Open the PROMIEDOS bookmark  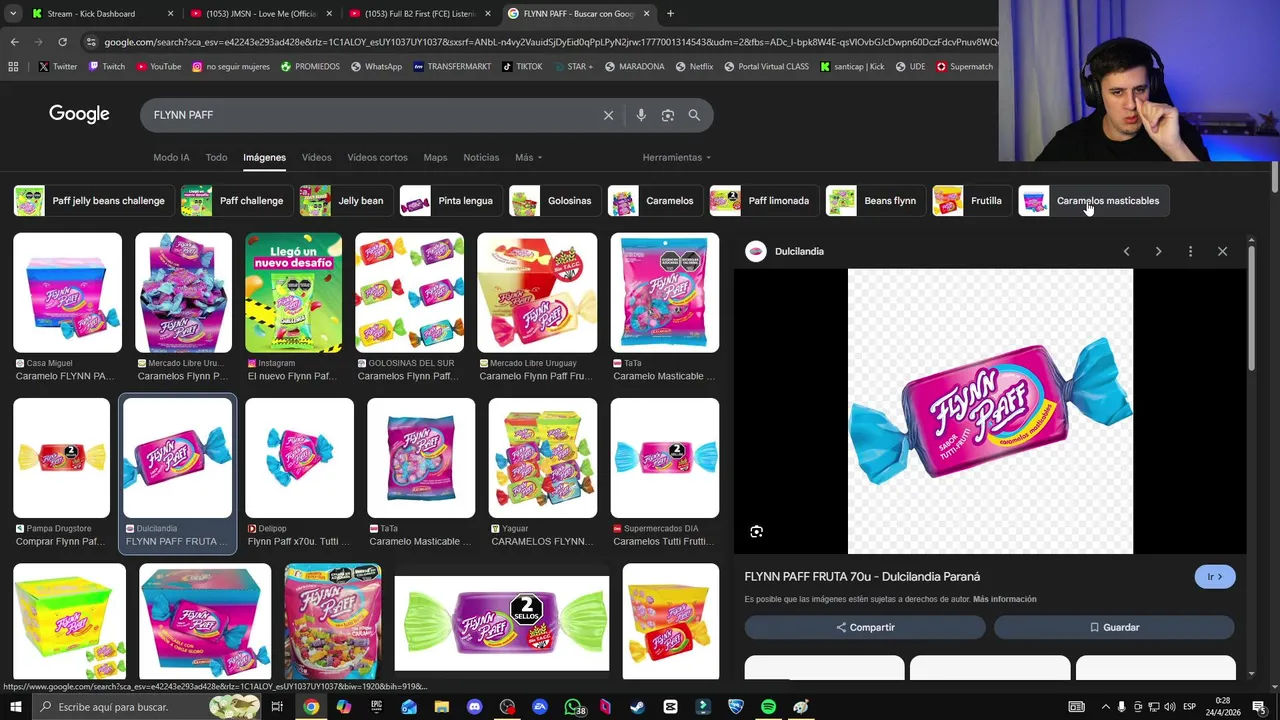click(x=310, y=67)
